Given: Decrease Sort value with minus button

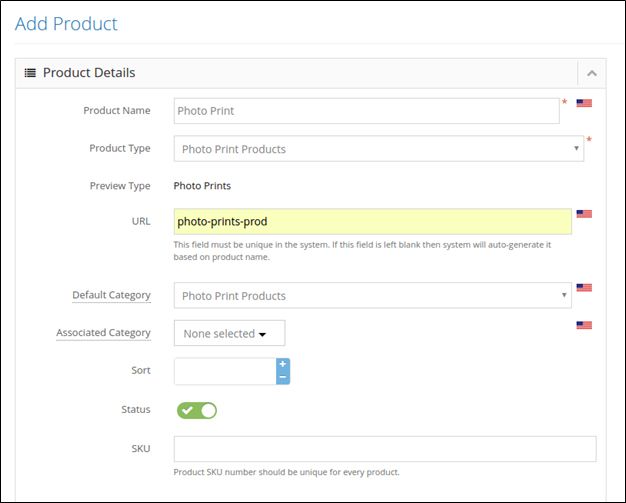Looking at the screenshot, I should pos(283,378).
